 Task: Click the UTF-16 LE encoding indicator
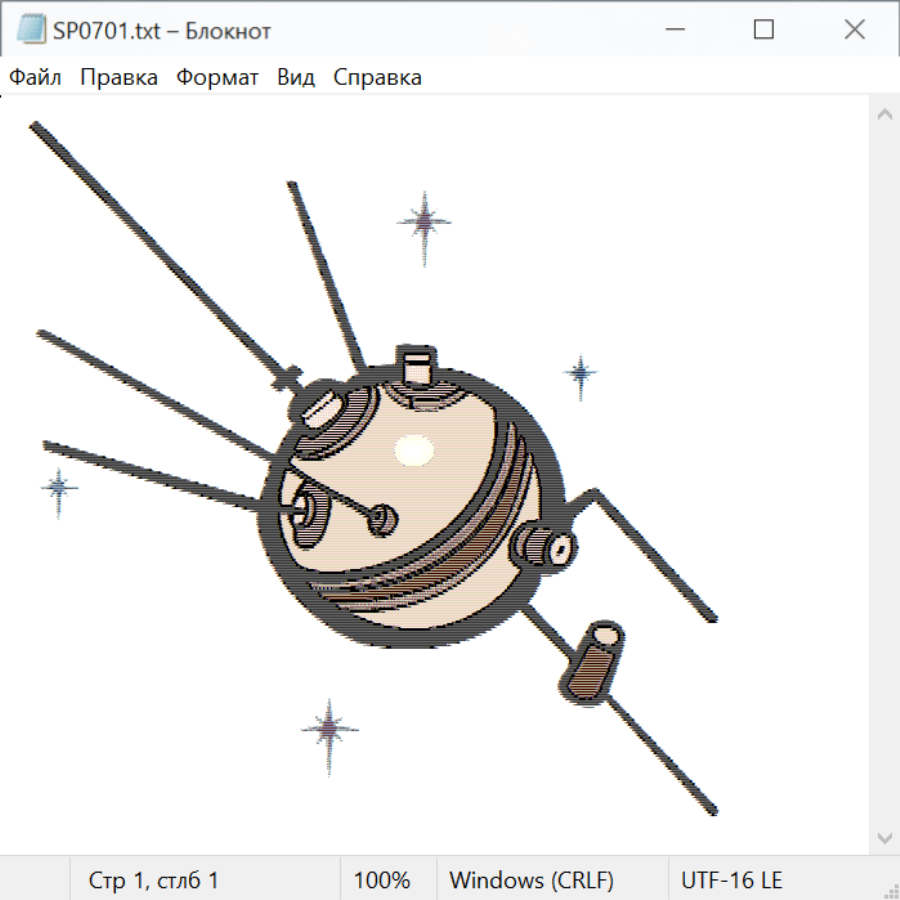coord(731,880)
